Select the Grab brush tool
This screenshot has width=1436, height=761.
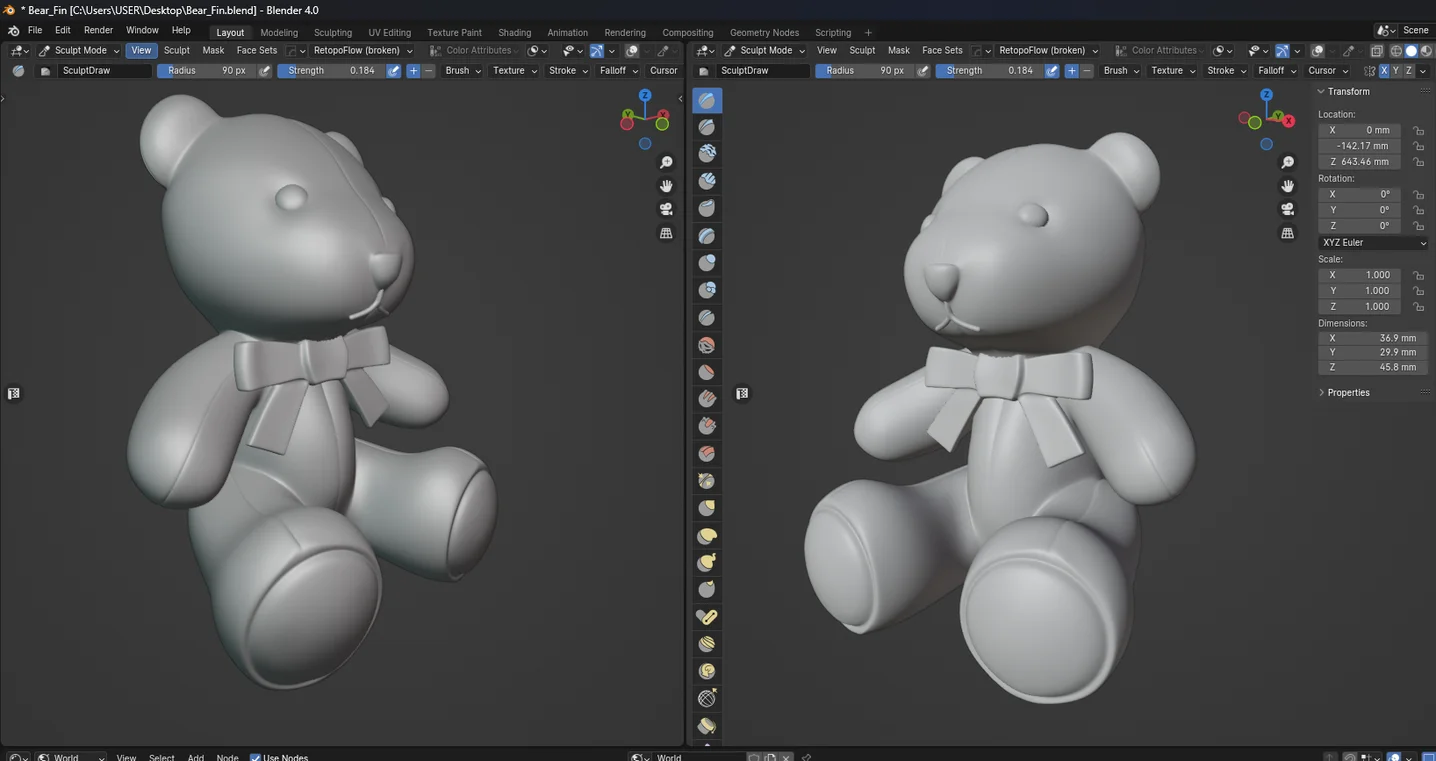(707, 508)
